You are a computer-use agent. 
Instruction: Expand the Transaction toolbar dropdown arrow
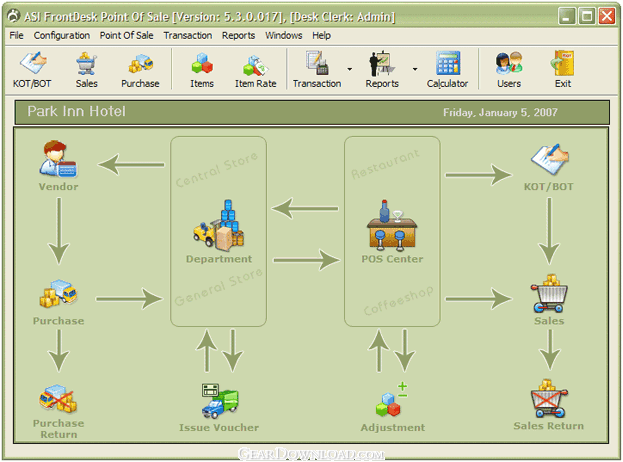click(x=350, y=69)
